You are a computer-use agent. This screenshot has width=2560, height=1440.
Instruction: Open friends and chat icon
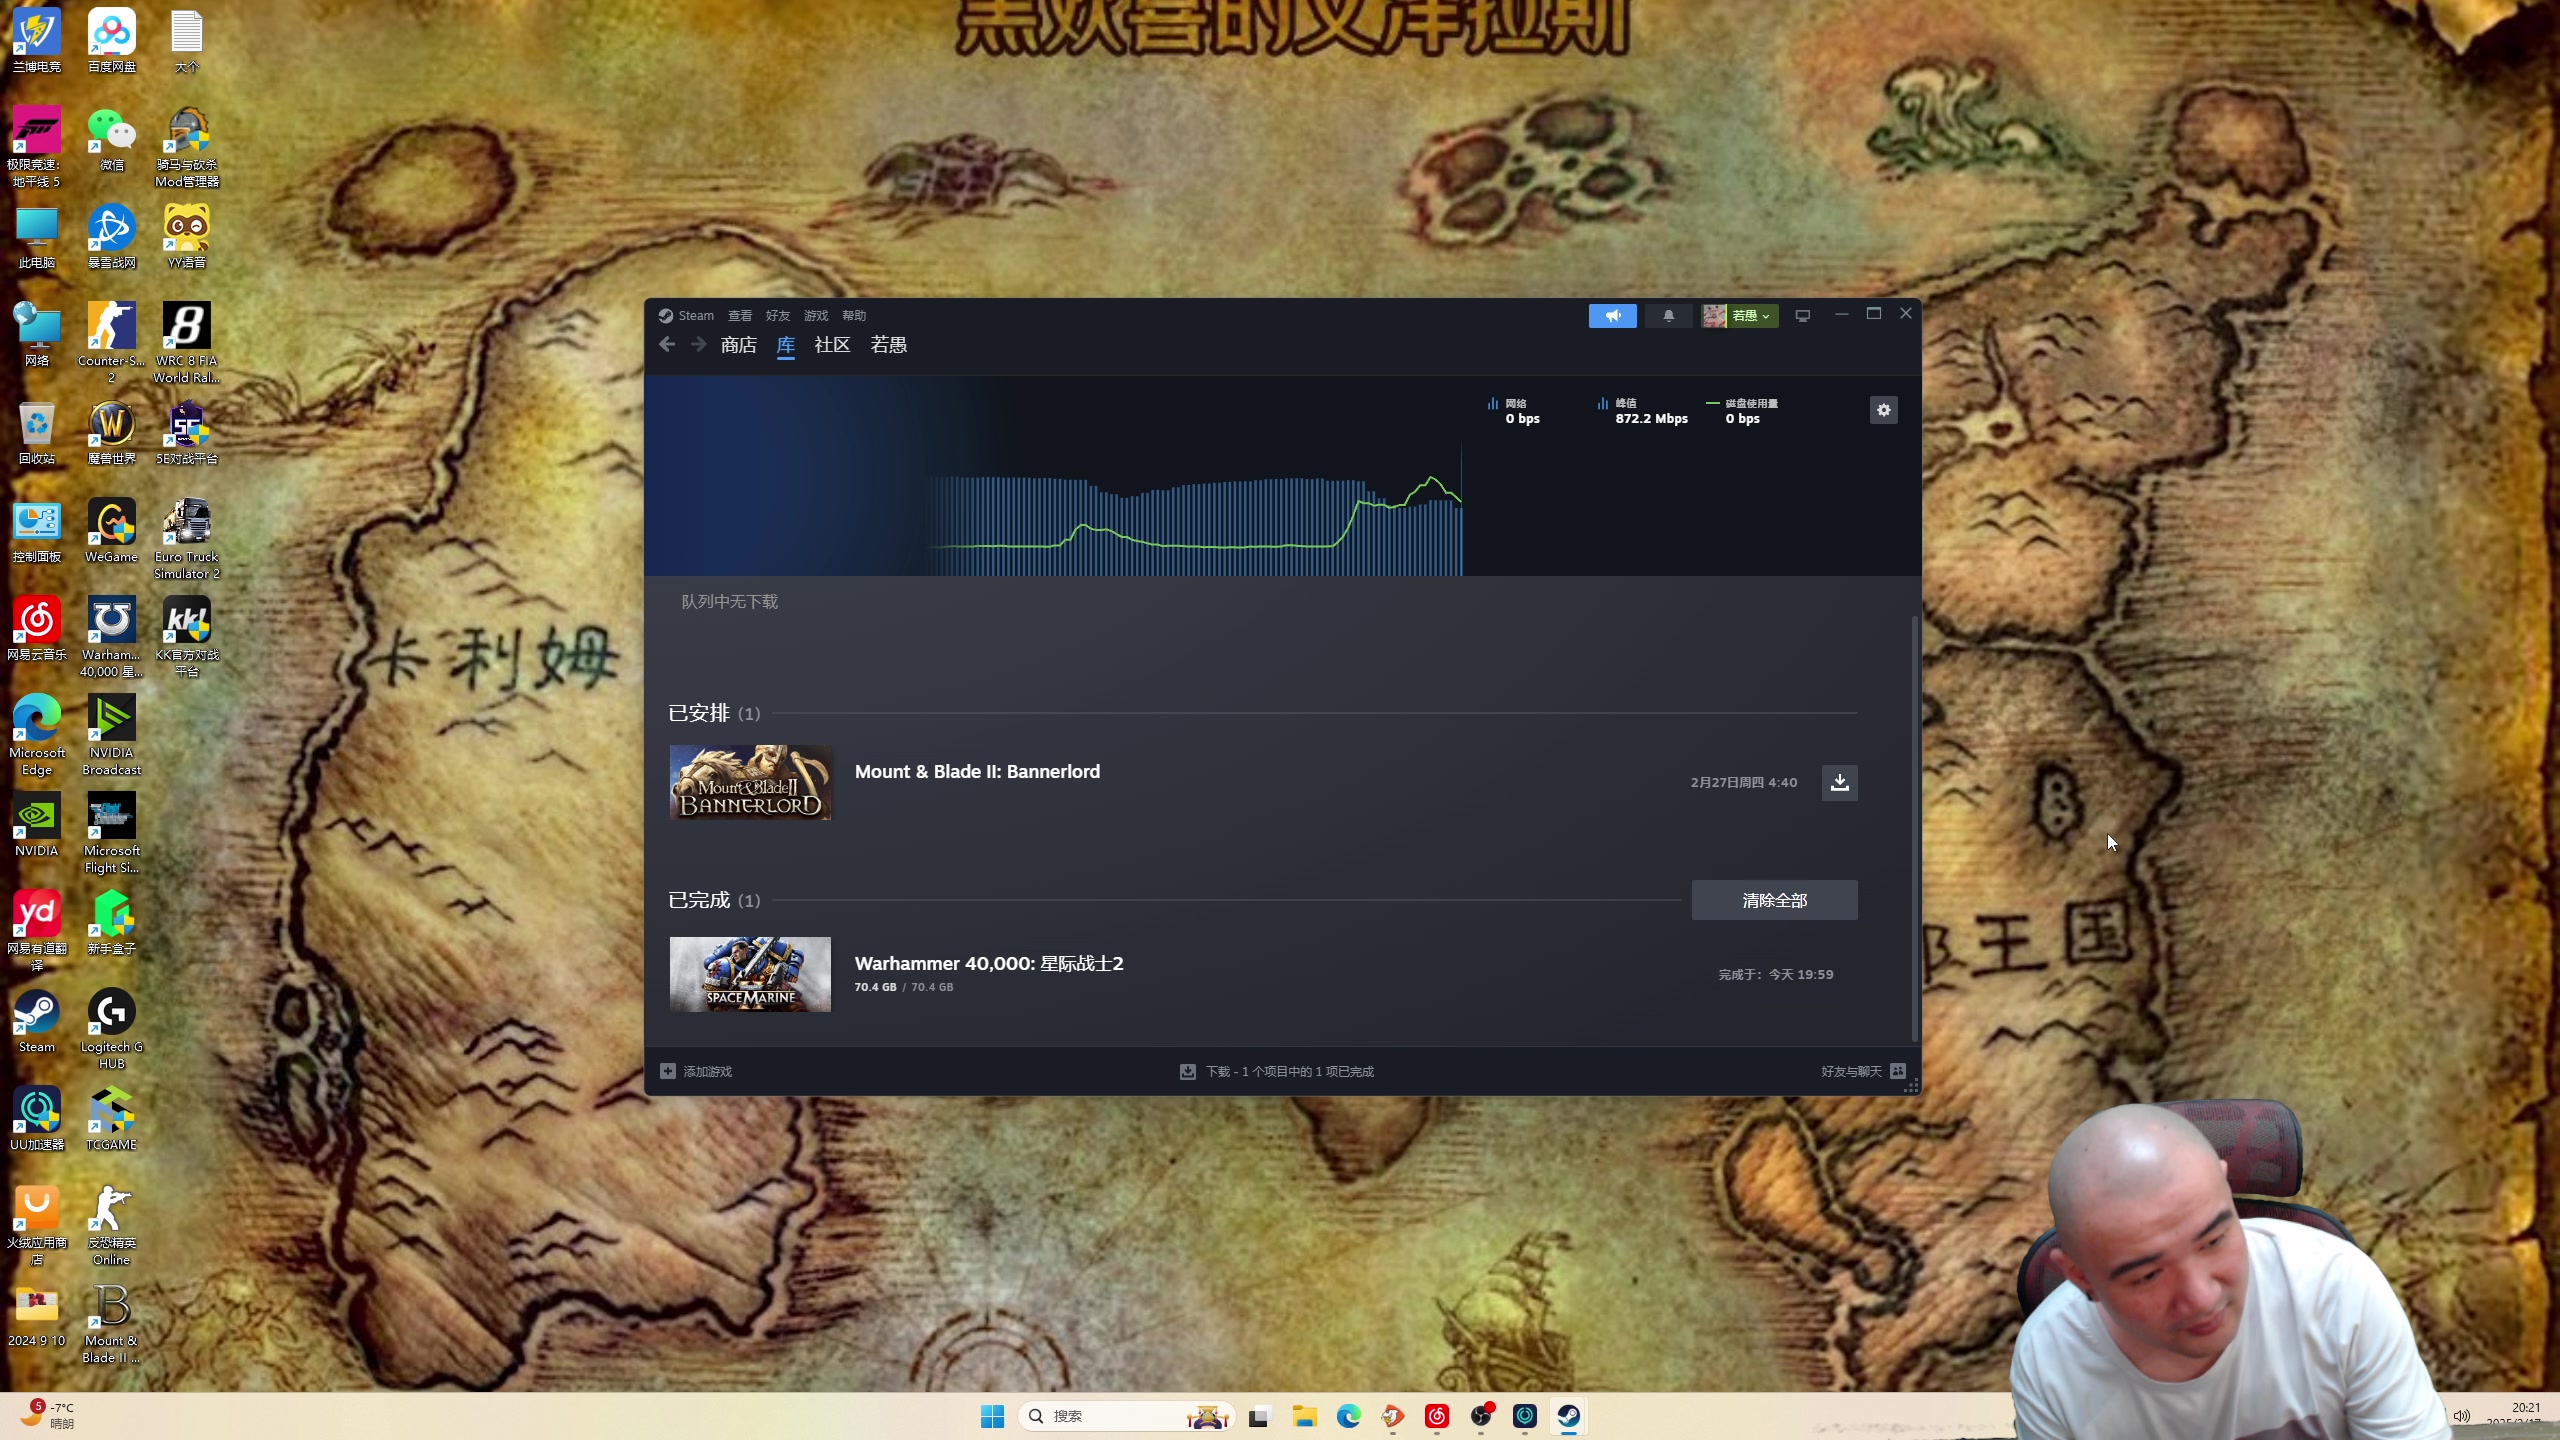(1898, 1071)
